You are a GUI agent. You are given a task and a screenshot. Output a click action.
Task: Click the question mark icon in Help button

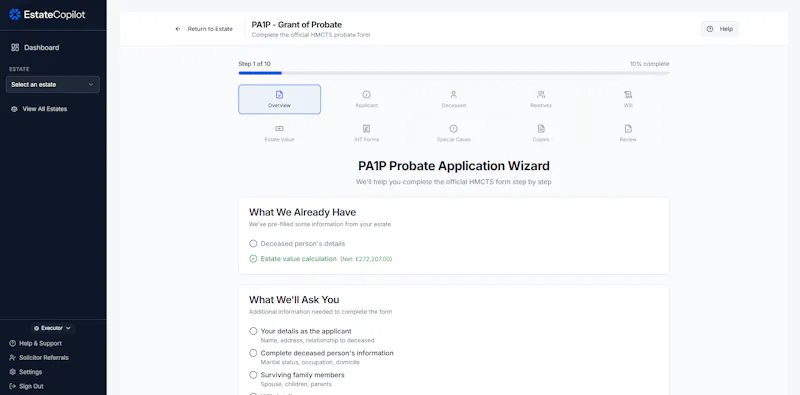point(710,29)
